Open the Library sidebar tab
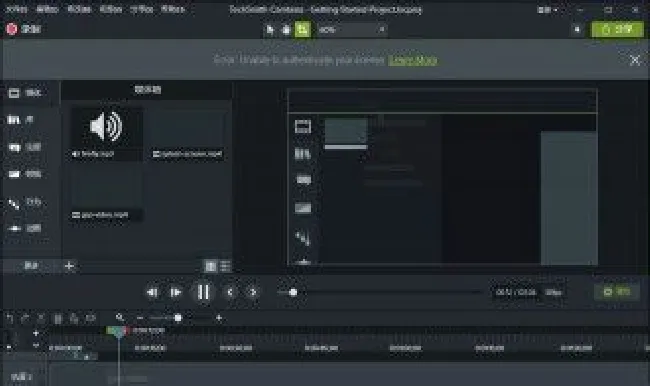This screenshot has height=386, width=650. click(x=21, y=120)
